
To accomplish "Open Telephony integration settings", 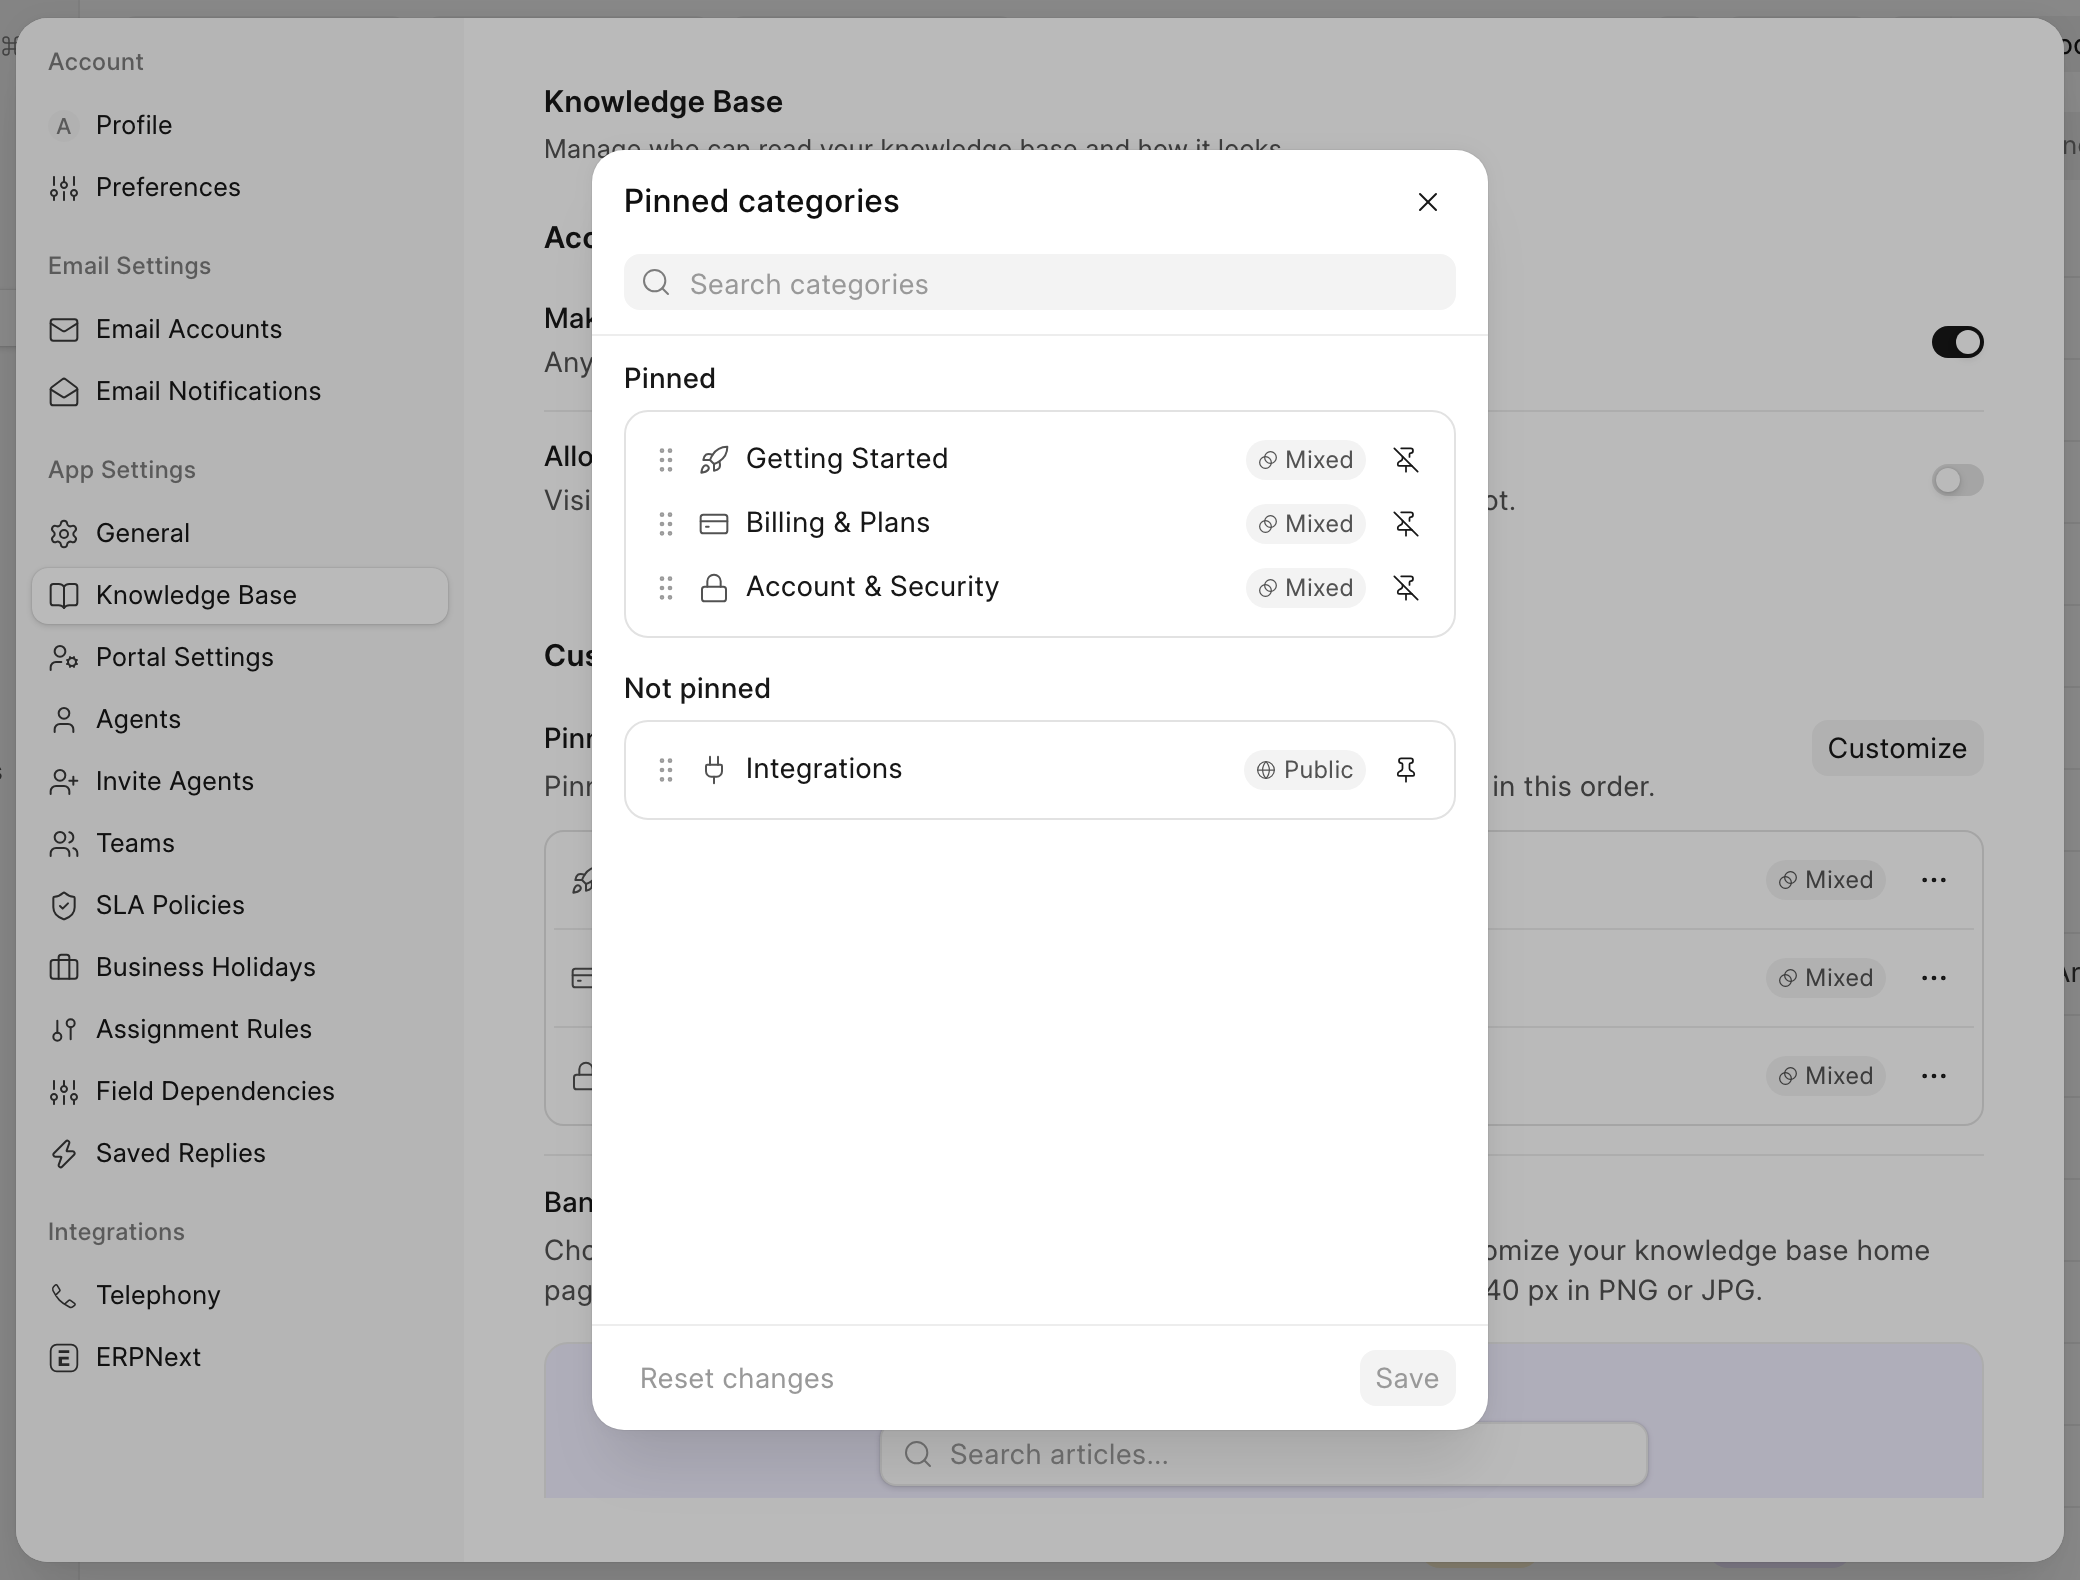I will (240, 1296).
